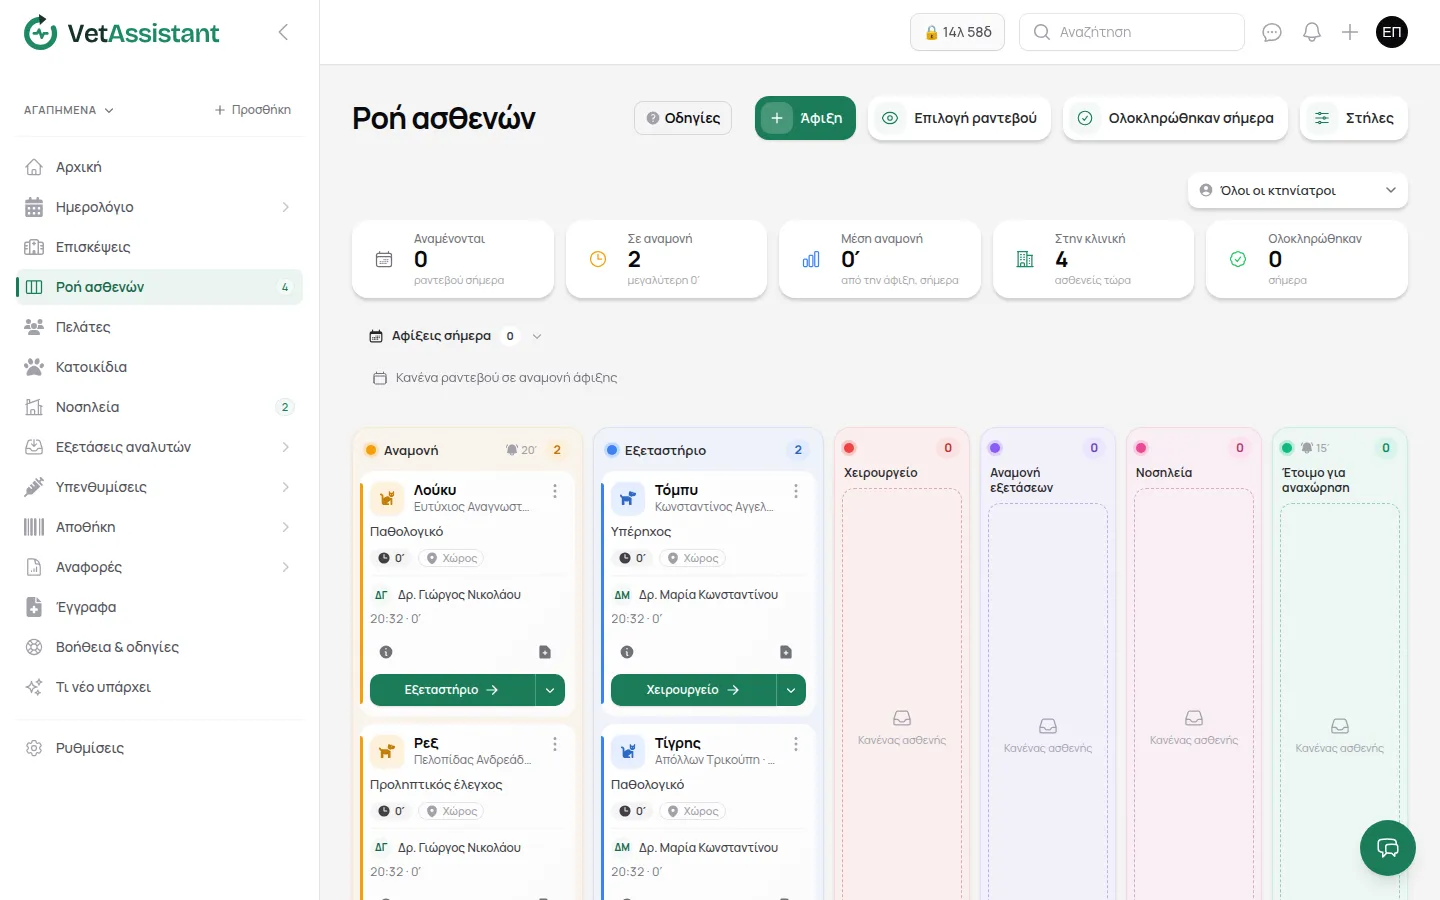Click the Λούκυ pet avatar icon
Viewport: 1440px width, 900px height.
[x=387, y=497]
